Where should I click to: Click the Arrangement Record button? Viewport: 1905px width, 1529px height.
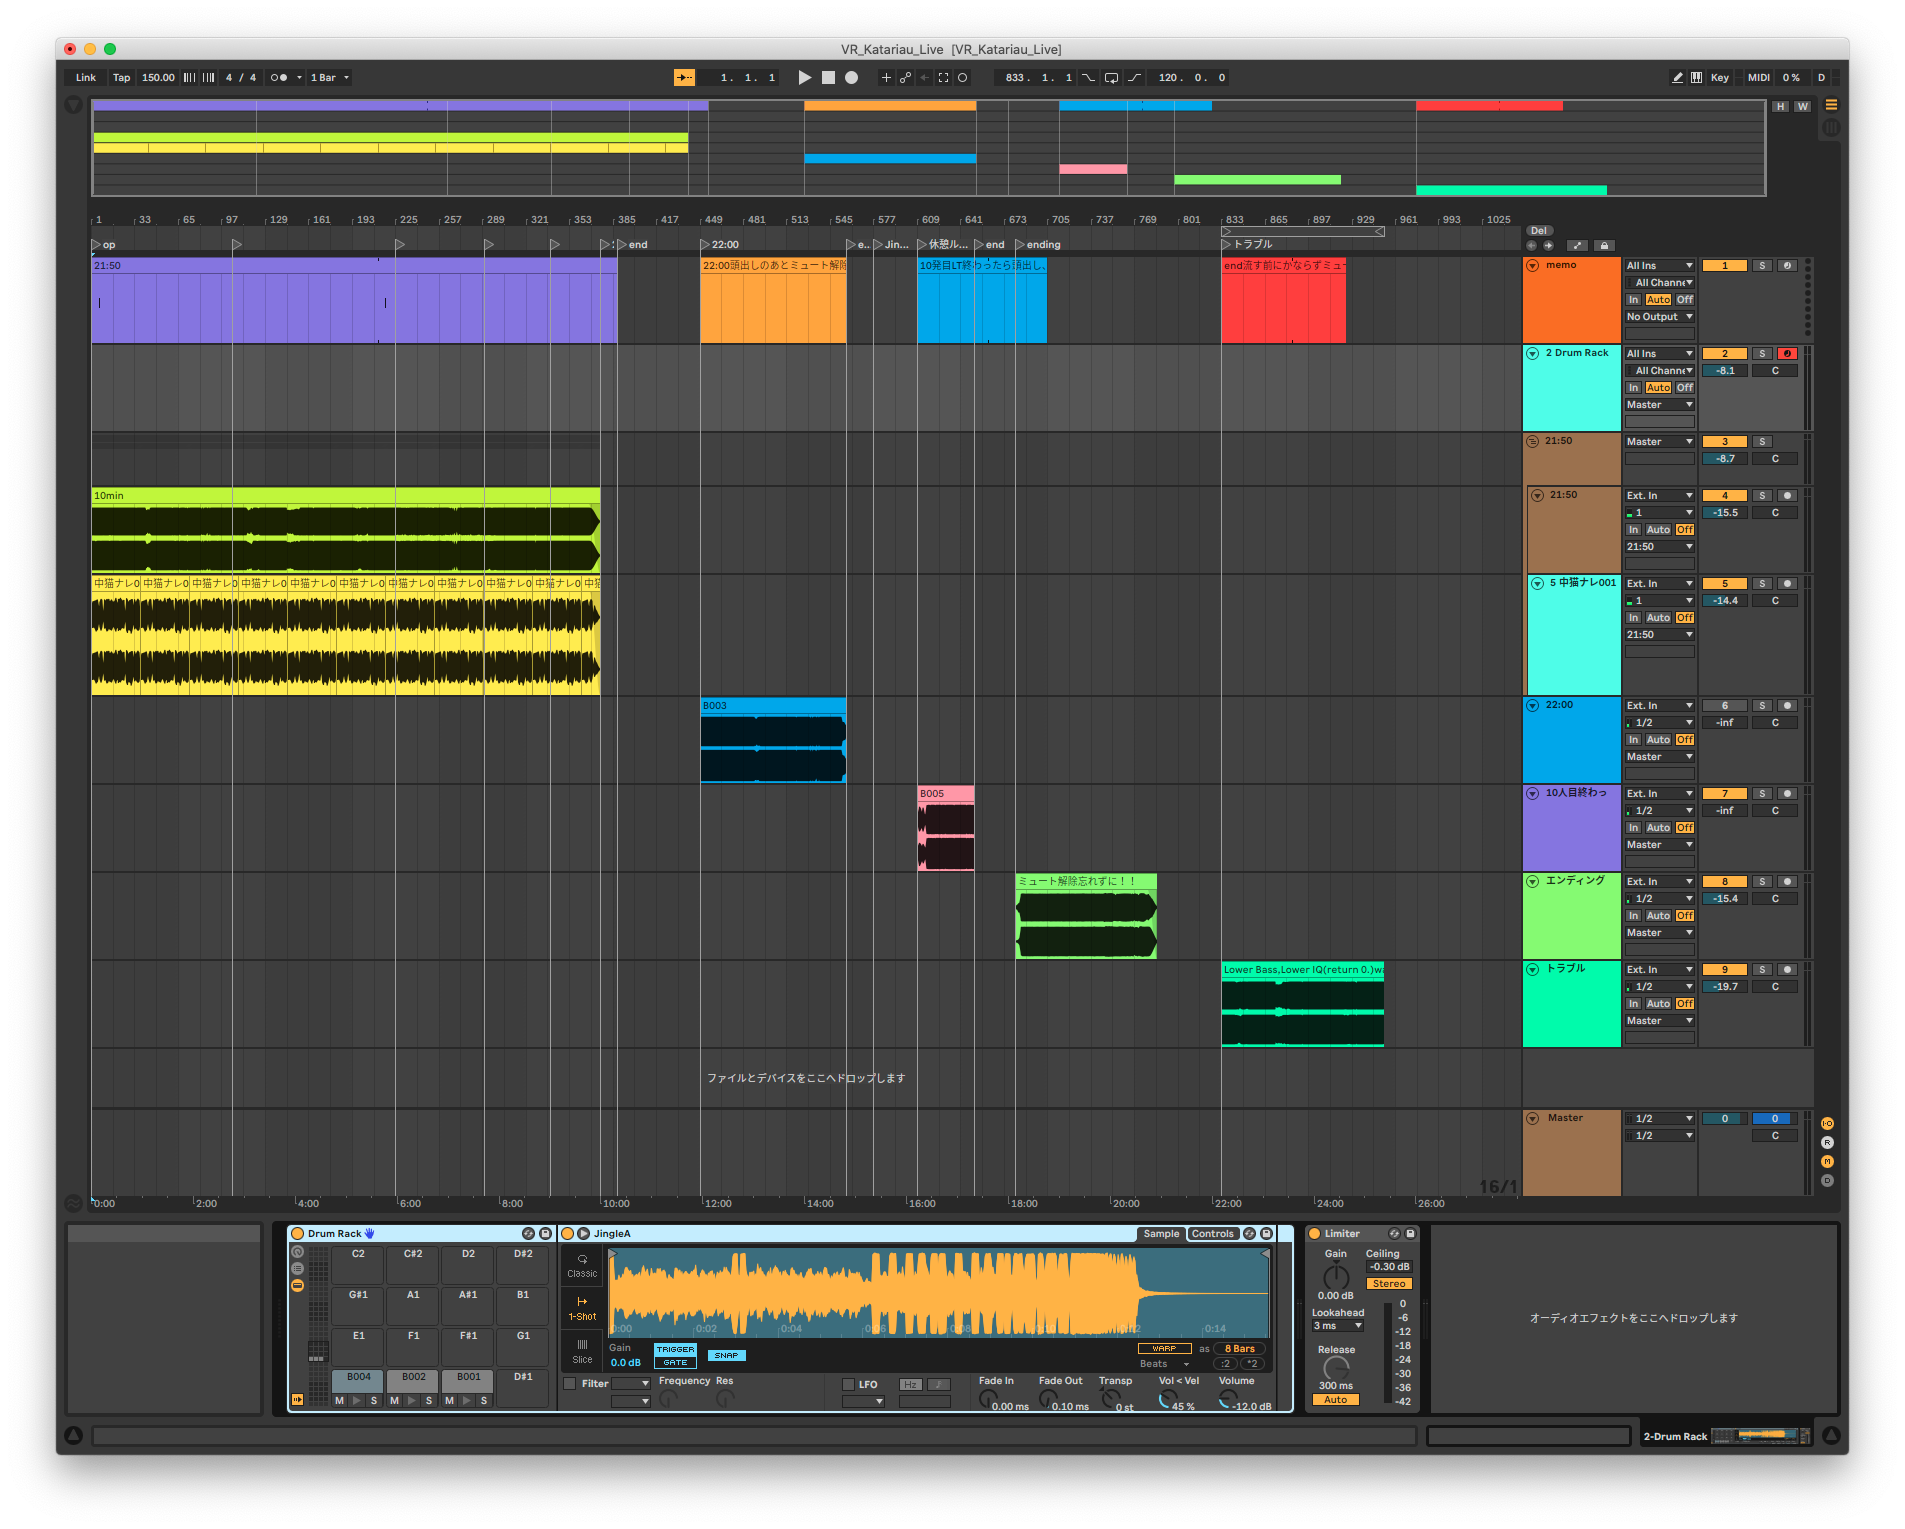(x=851, y=78)
